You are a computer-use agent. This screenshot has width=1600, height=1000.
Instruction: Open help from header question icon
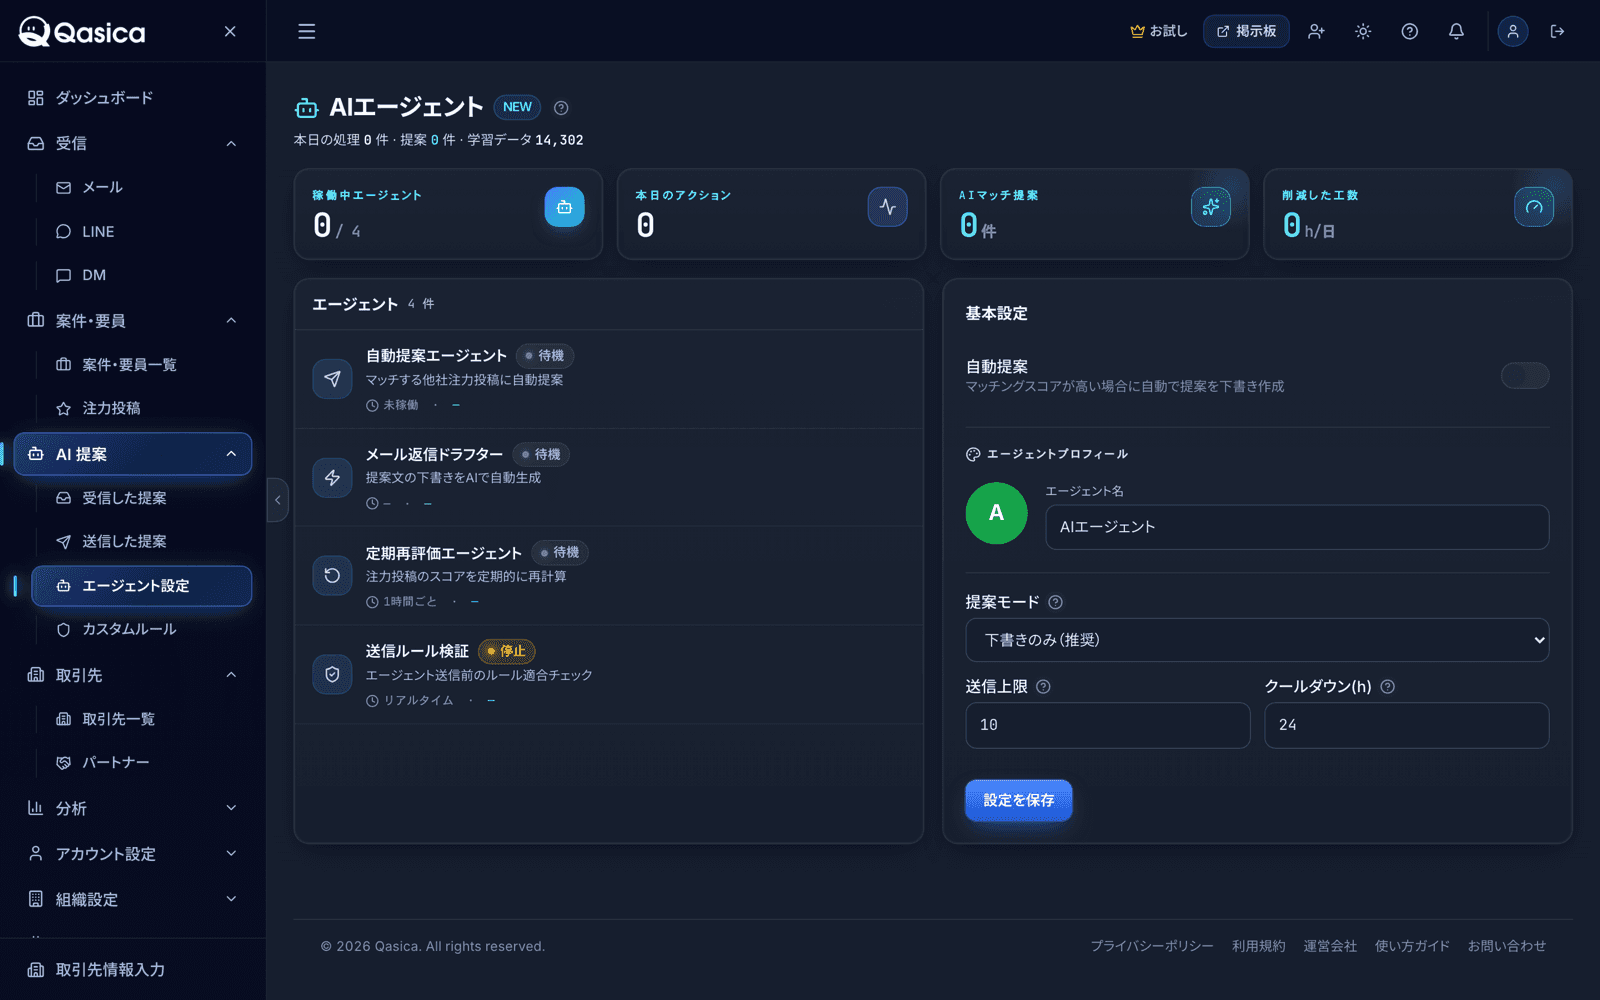(1410, 31)
